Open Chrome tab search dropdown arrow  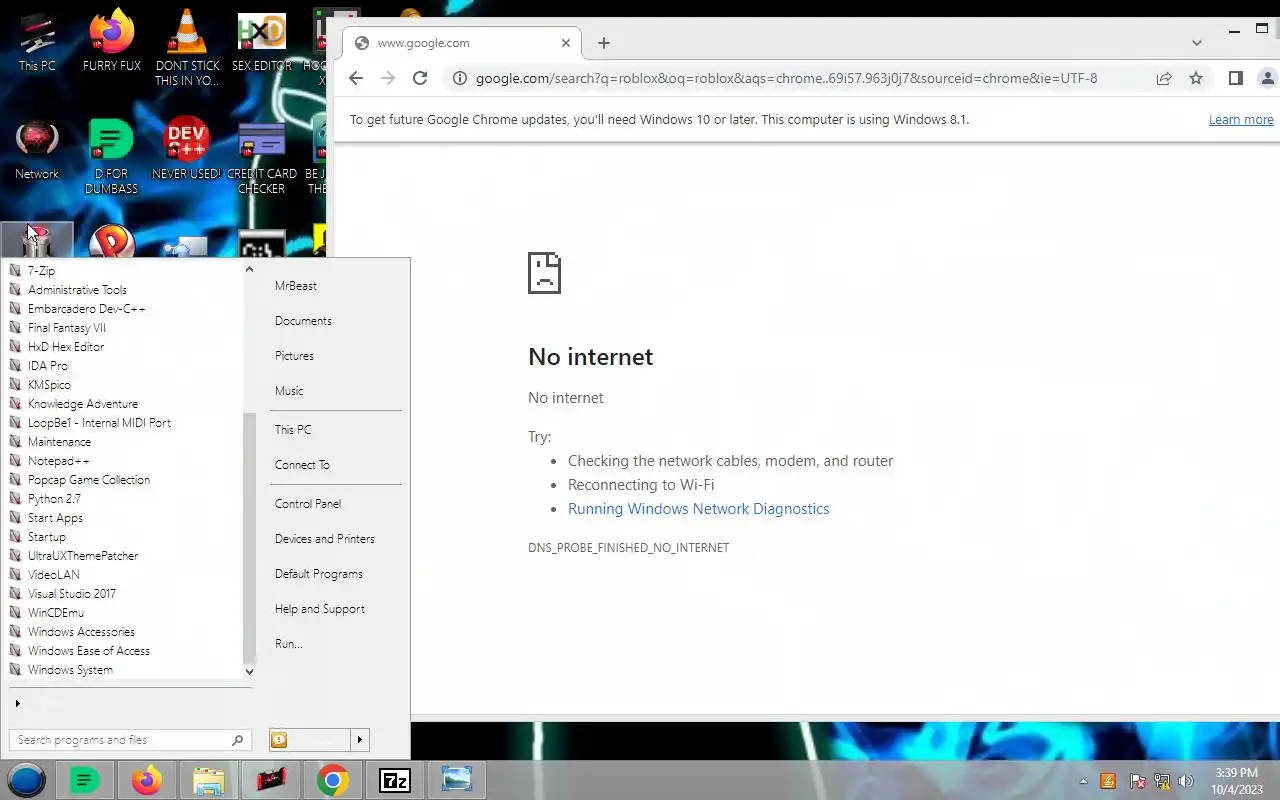(x=1196, y=43)
